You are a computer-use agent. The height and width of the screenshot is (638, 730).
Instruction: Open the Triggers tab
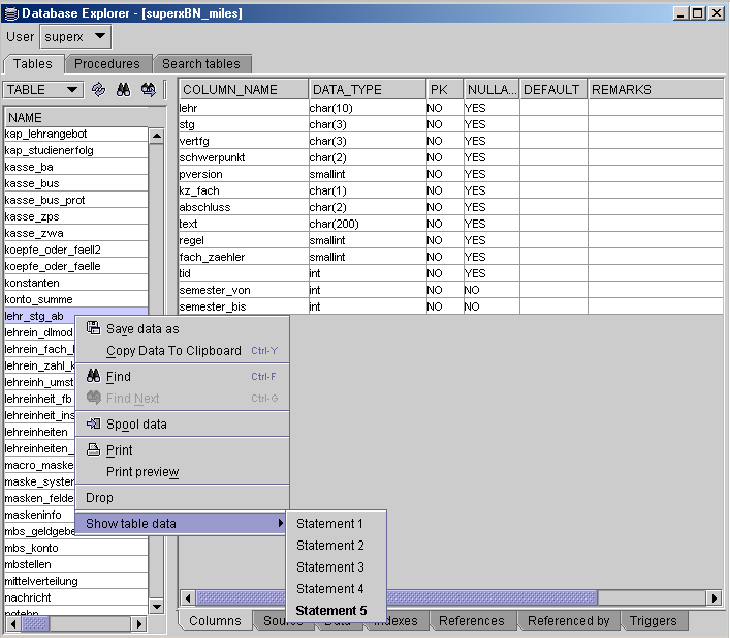pyautogui.click(x=653, y=621)
